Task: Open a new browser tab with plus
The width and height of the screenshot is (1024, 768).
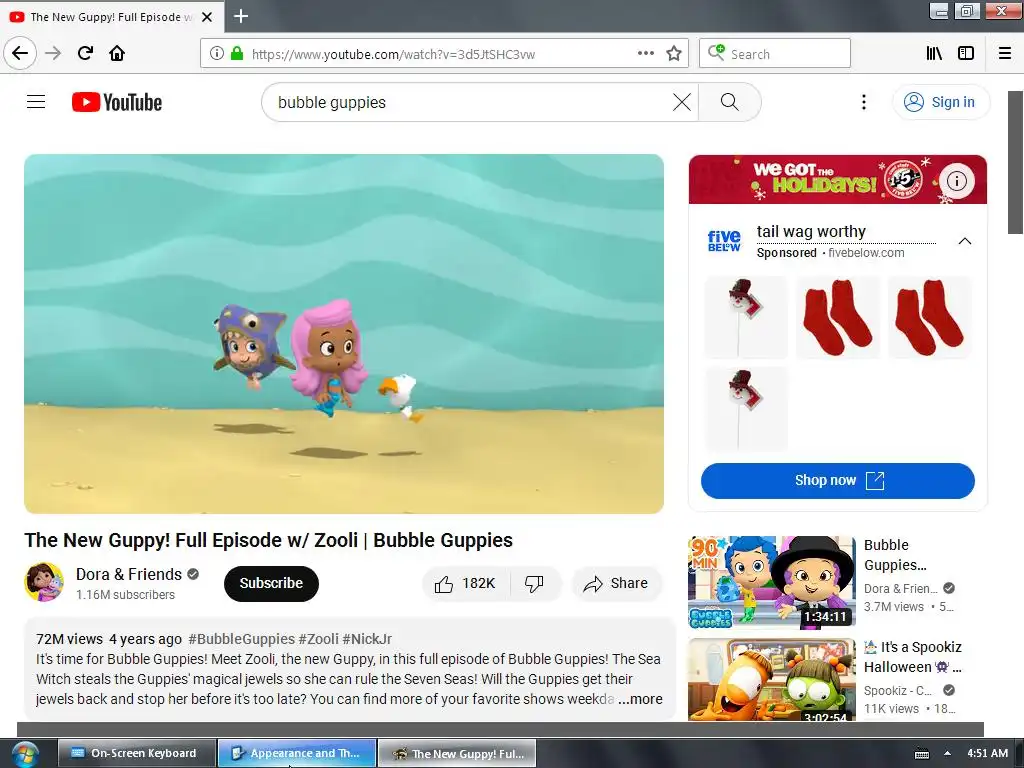Action: (241, 16)
